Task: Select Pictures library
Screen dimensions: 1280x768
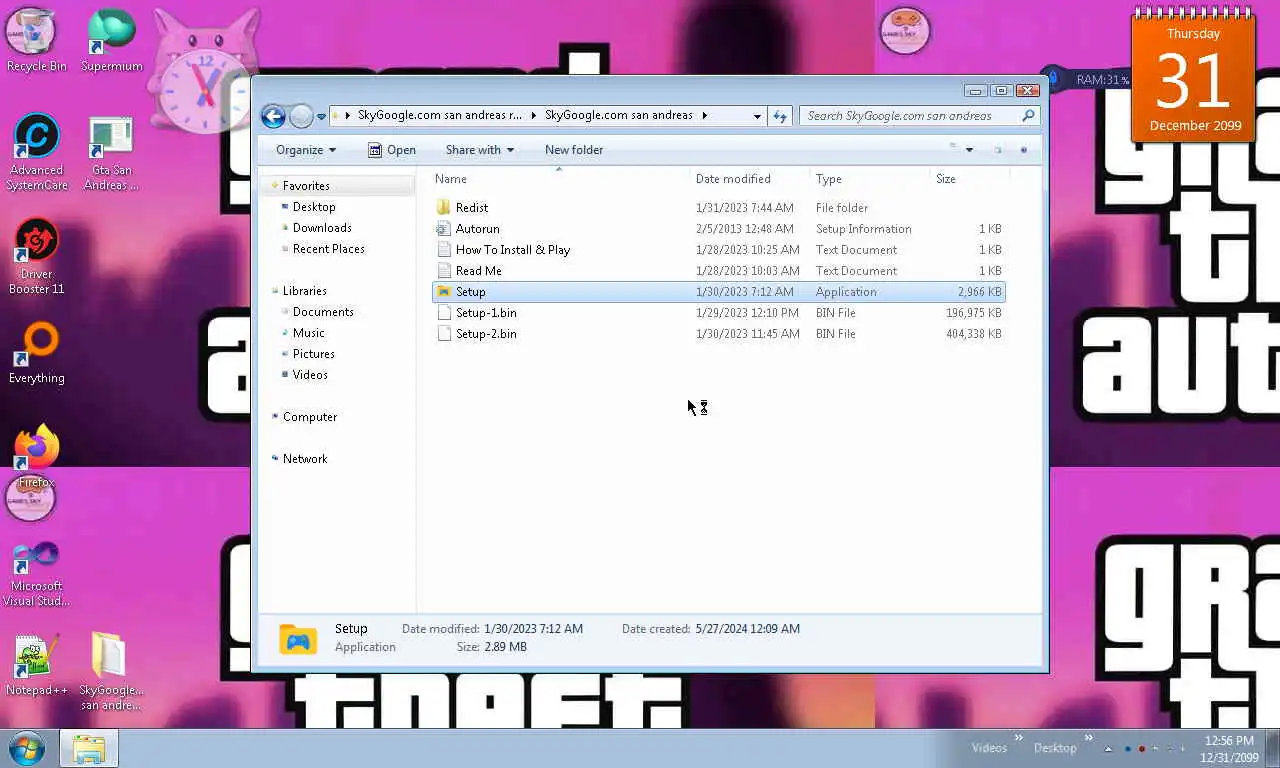Action: 313,354
